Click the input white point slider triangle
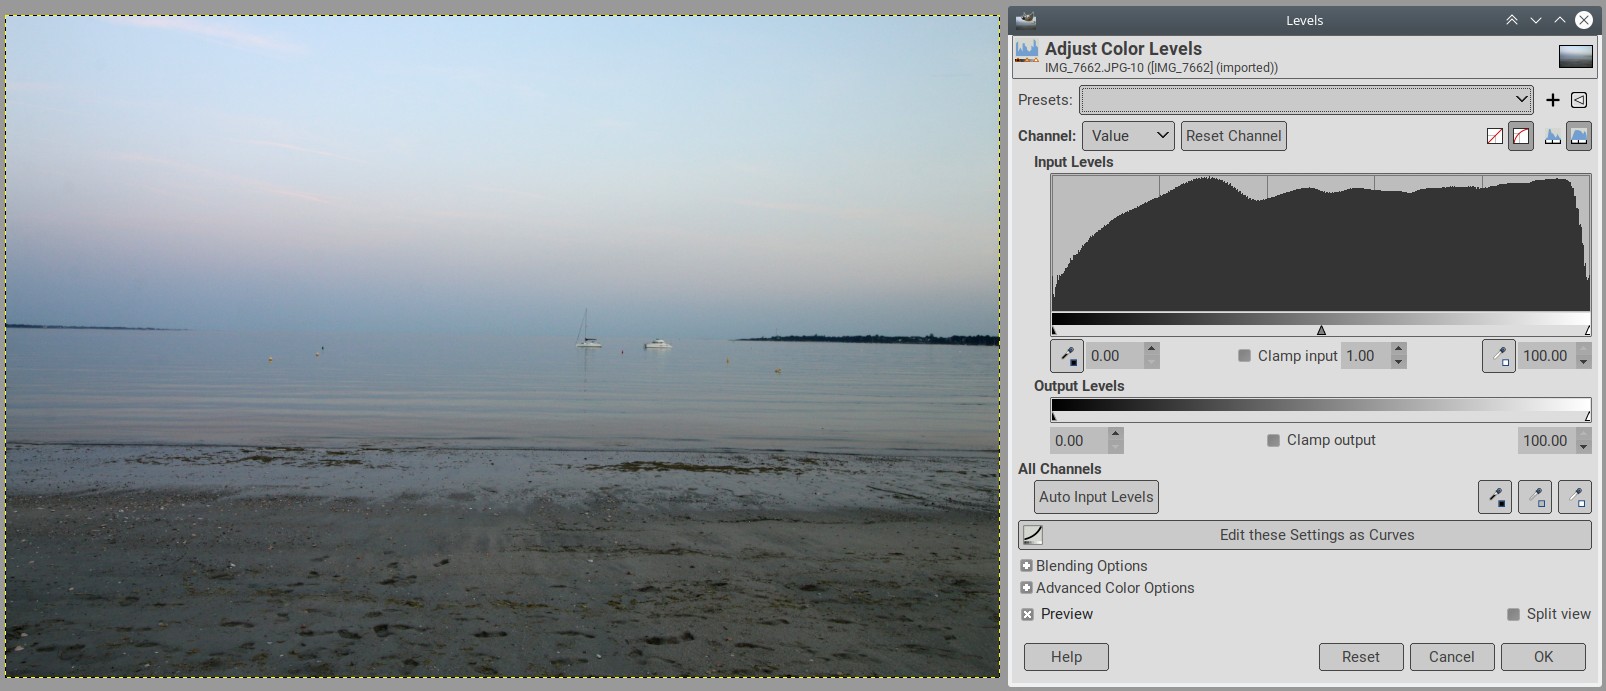Screen dimensions: 1606x691 click(1588, 330)
